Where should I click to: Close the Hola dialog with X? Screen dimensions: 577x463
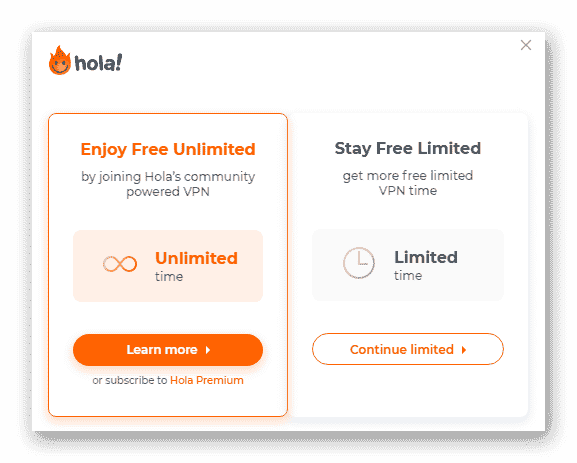pos(526,45)
